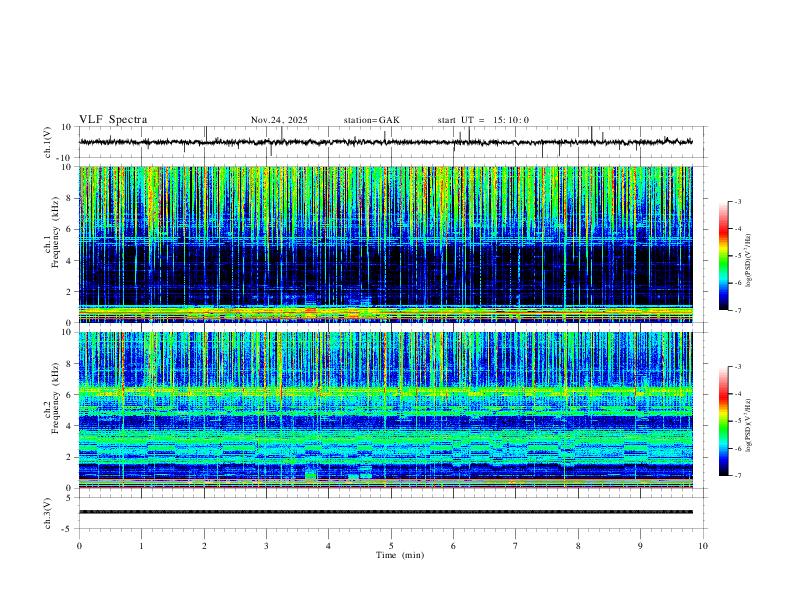Click the 'VLF Spectra' title text
This screenshot has width=792, height=612.
[x=113, y=120]
